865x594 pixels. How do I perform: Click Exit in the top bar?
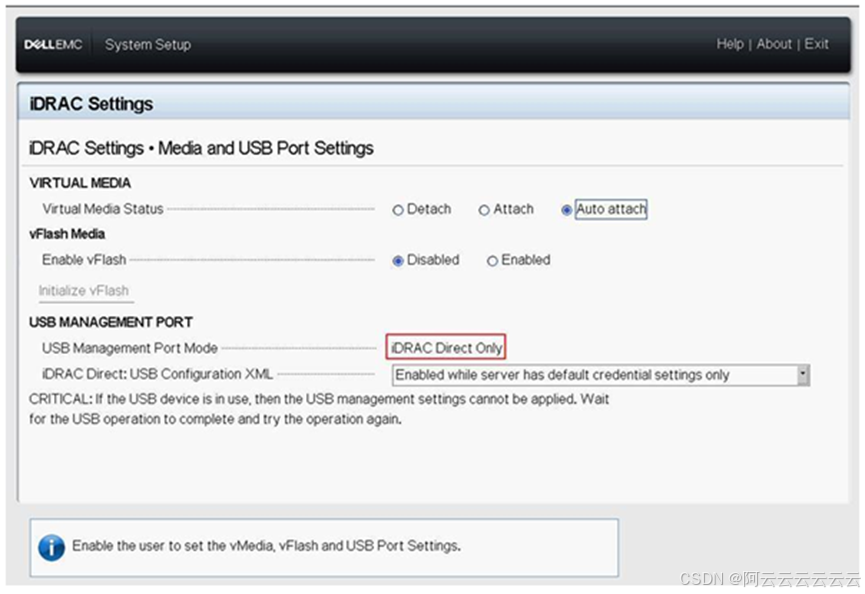click(x=816, y=44)
